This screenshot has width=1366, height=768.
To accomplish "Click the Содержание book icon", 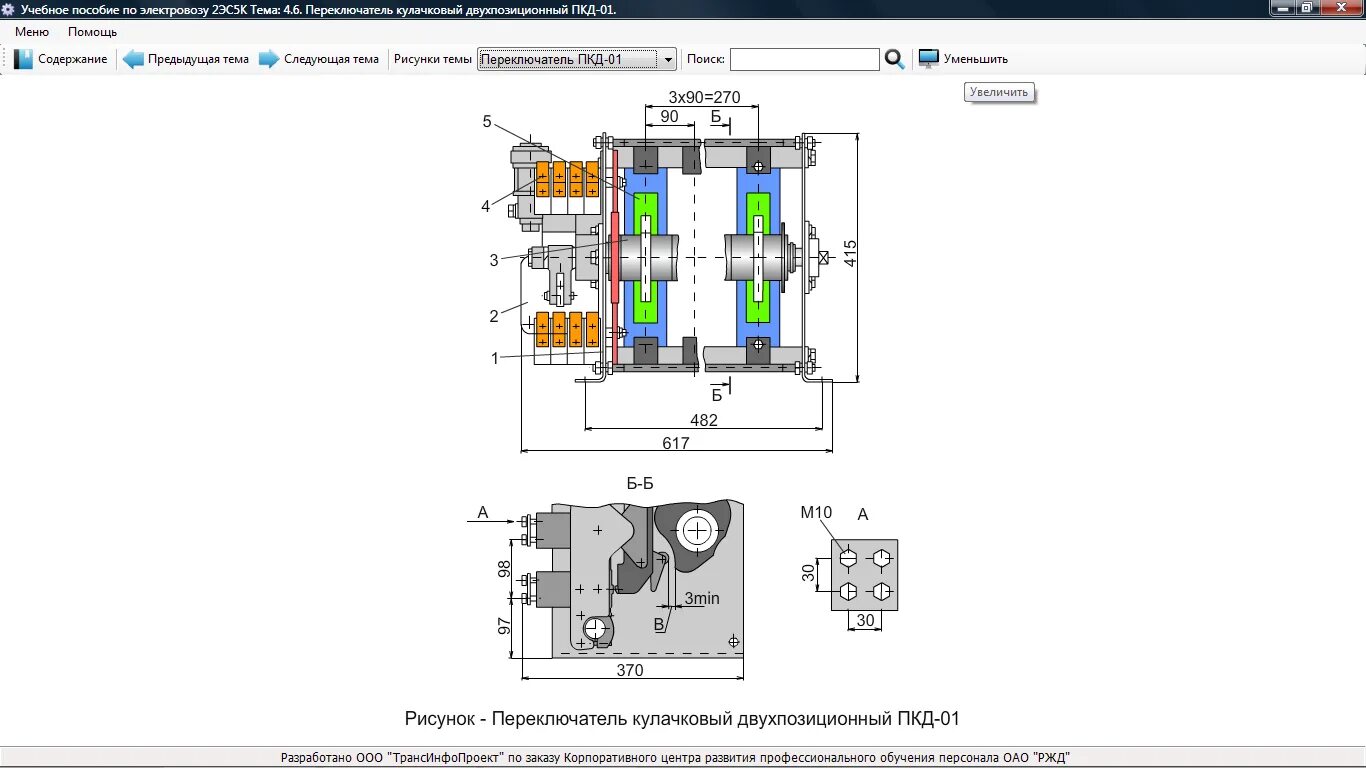I will pos(23,59).
